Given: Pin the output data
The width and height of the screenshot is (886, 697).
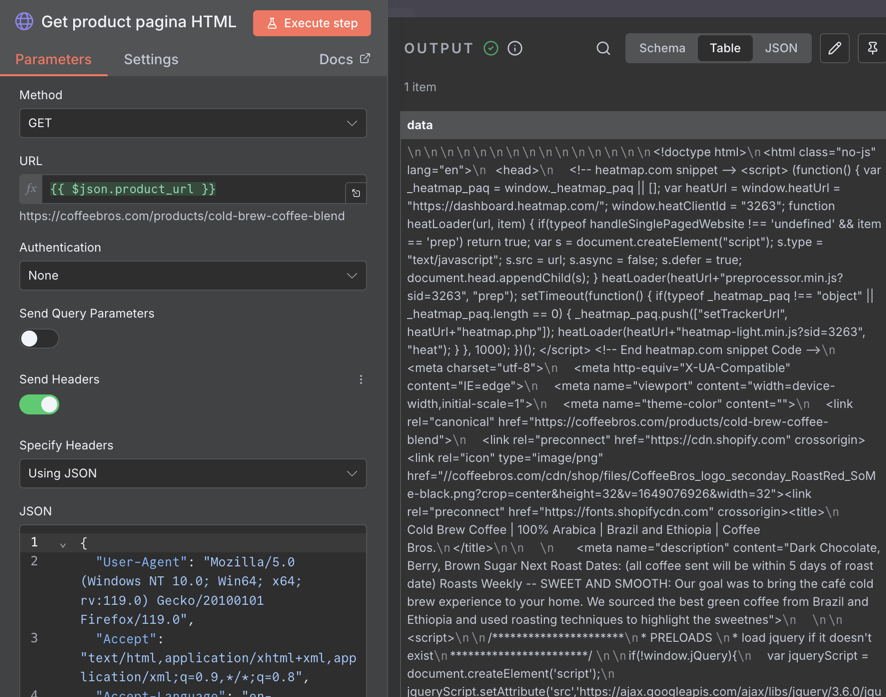Looking at the screenshot, I should [872, 49].
